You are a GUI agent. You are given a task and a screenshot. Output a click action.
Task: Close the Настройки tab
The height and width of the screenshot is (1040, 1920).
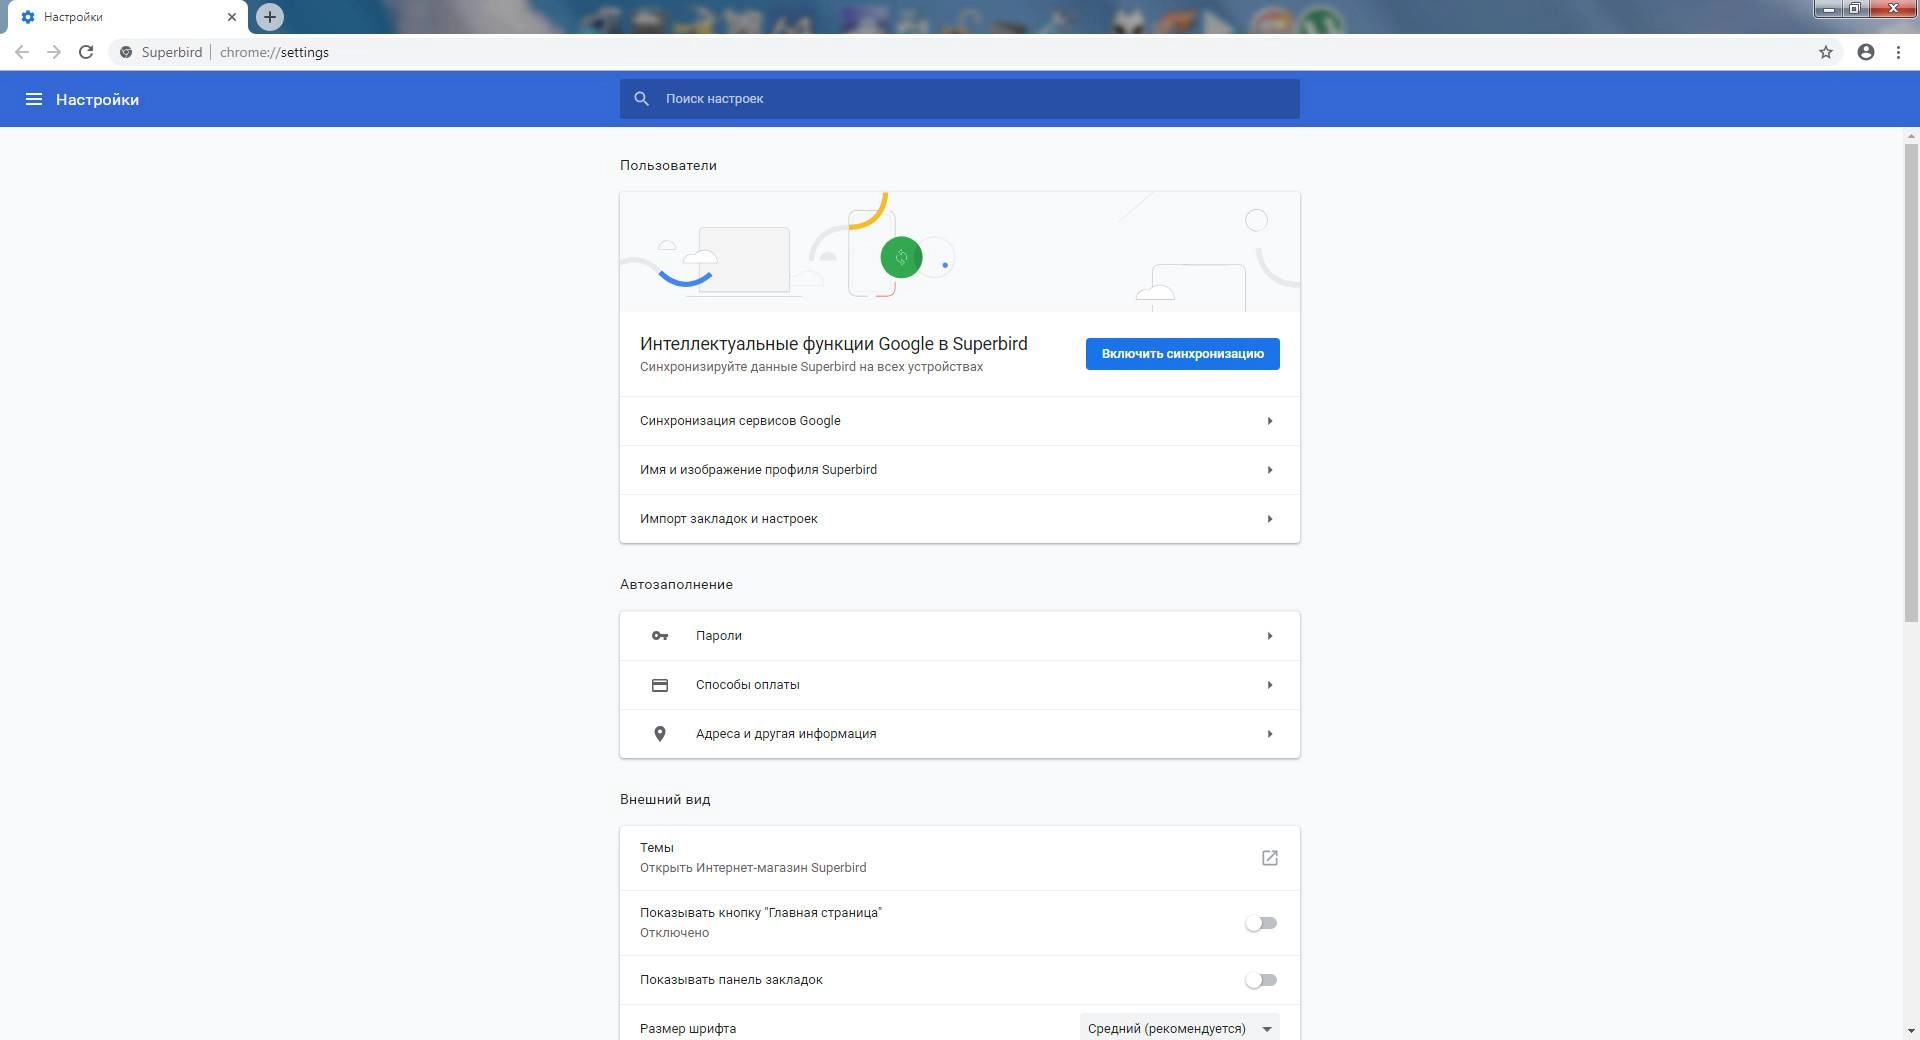pyautogui.click(x=232, y=17)
